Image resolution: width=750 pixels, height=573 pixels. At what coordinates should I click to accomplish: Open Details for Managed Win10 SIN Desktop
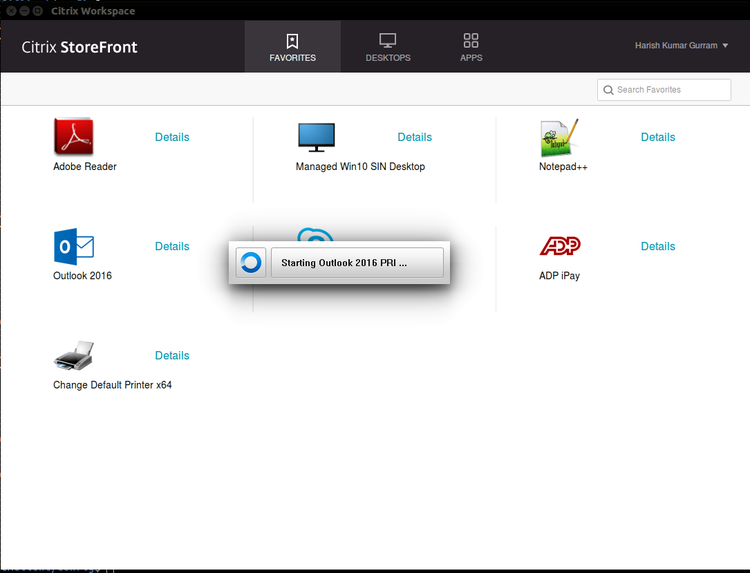(x=415, y=137)
